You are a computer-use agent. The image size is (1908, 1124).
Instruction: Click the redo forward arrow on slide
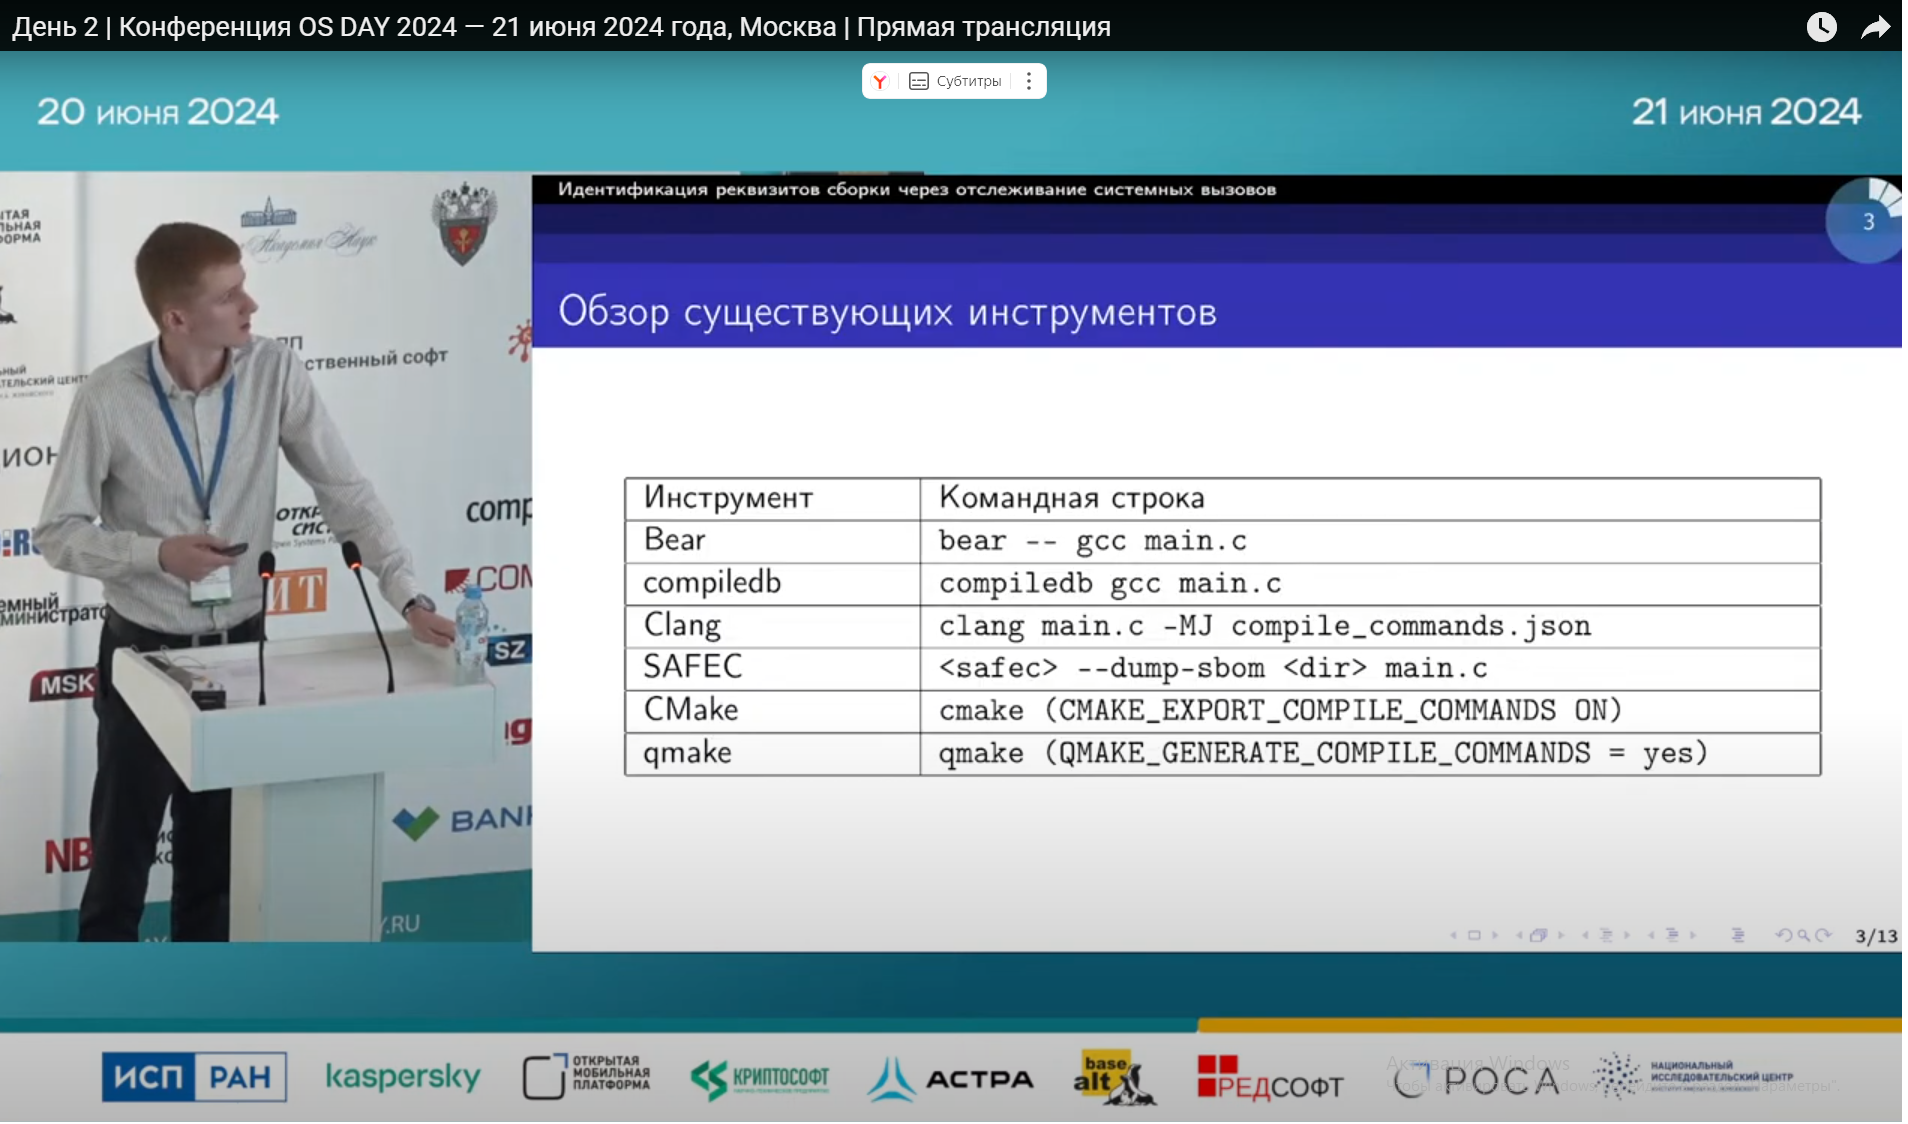[1823, 936]
